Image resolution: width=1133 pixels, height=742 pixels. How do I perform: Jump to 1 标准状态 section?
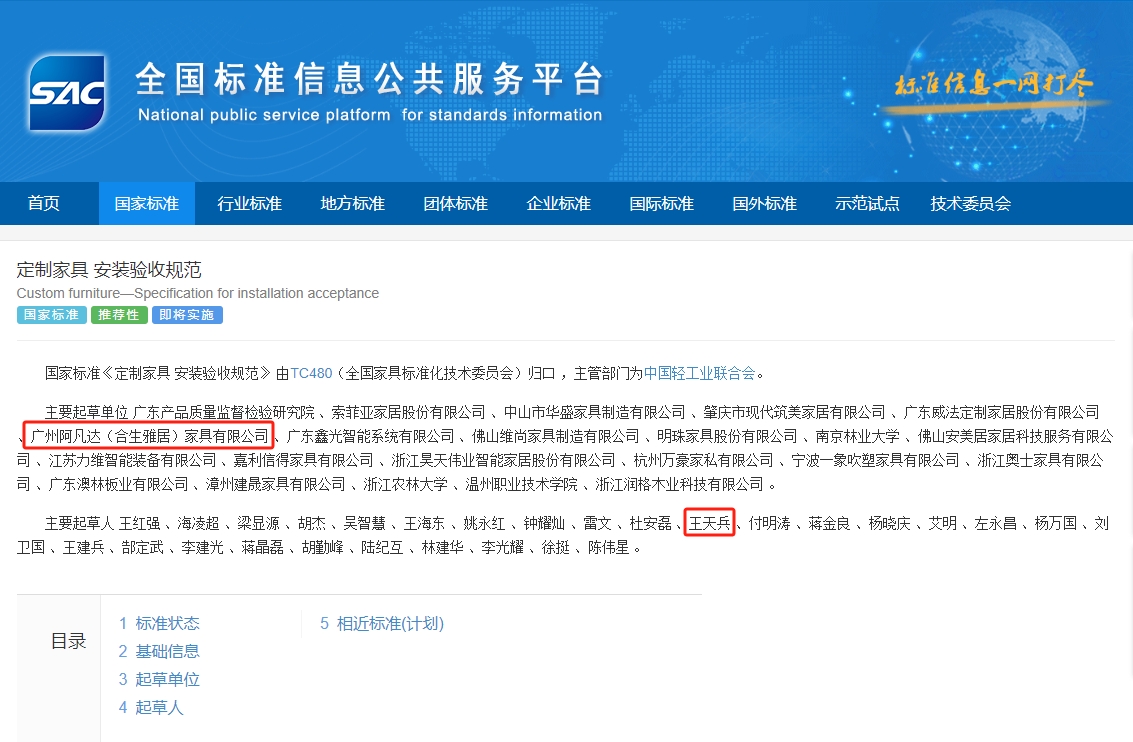[x=159, y=623]
